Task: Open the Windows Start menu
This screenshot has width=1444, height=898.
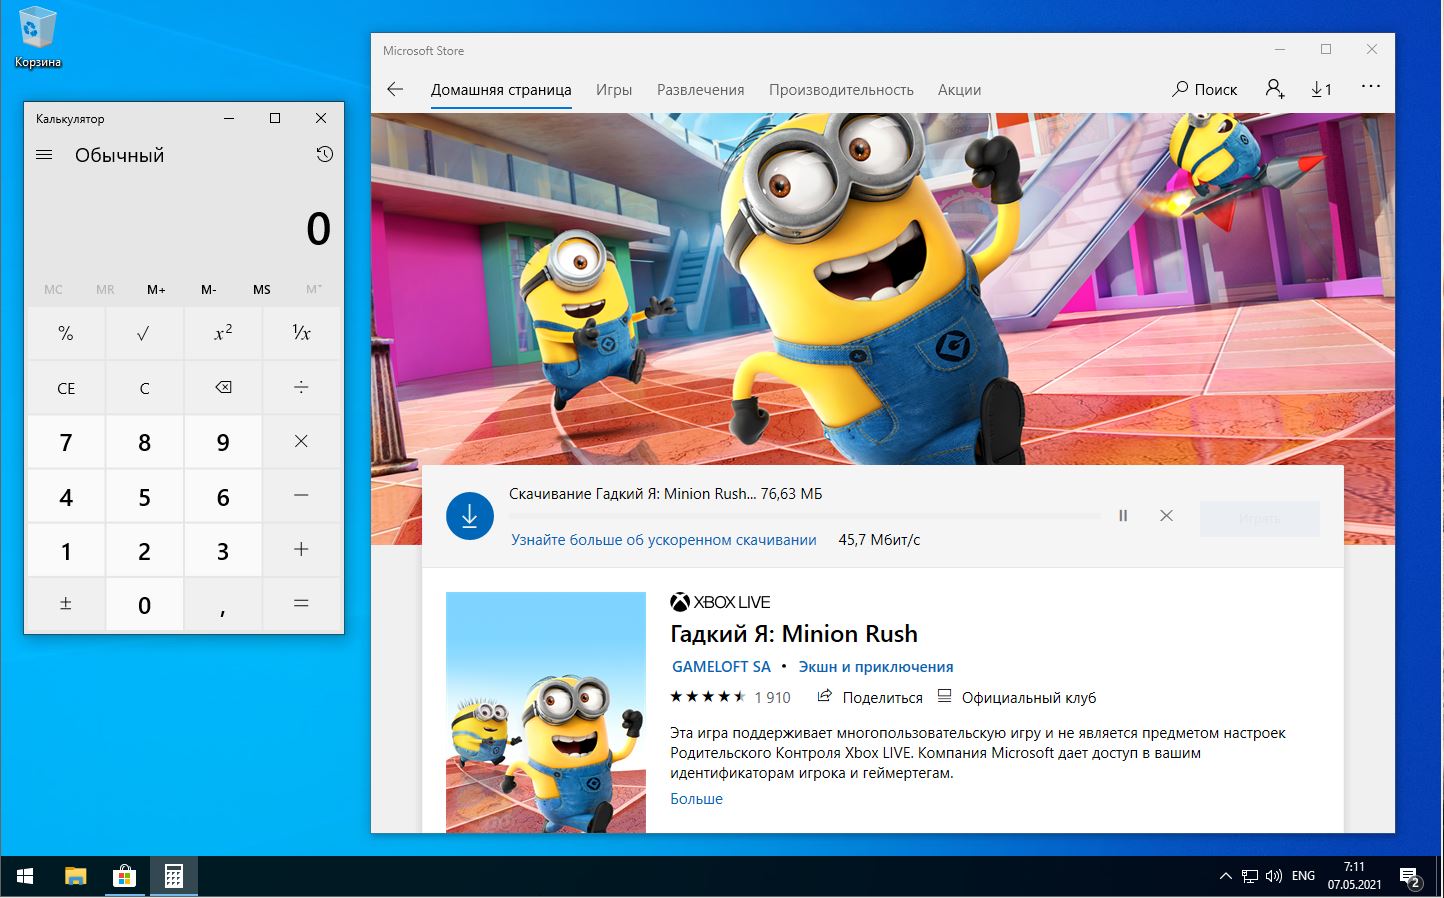Action: pyautogui.click(x=24, y=877)
